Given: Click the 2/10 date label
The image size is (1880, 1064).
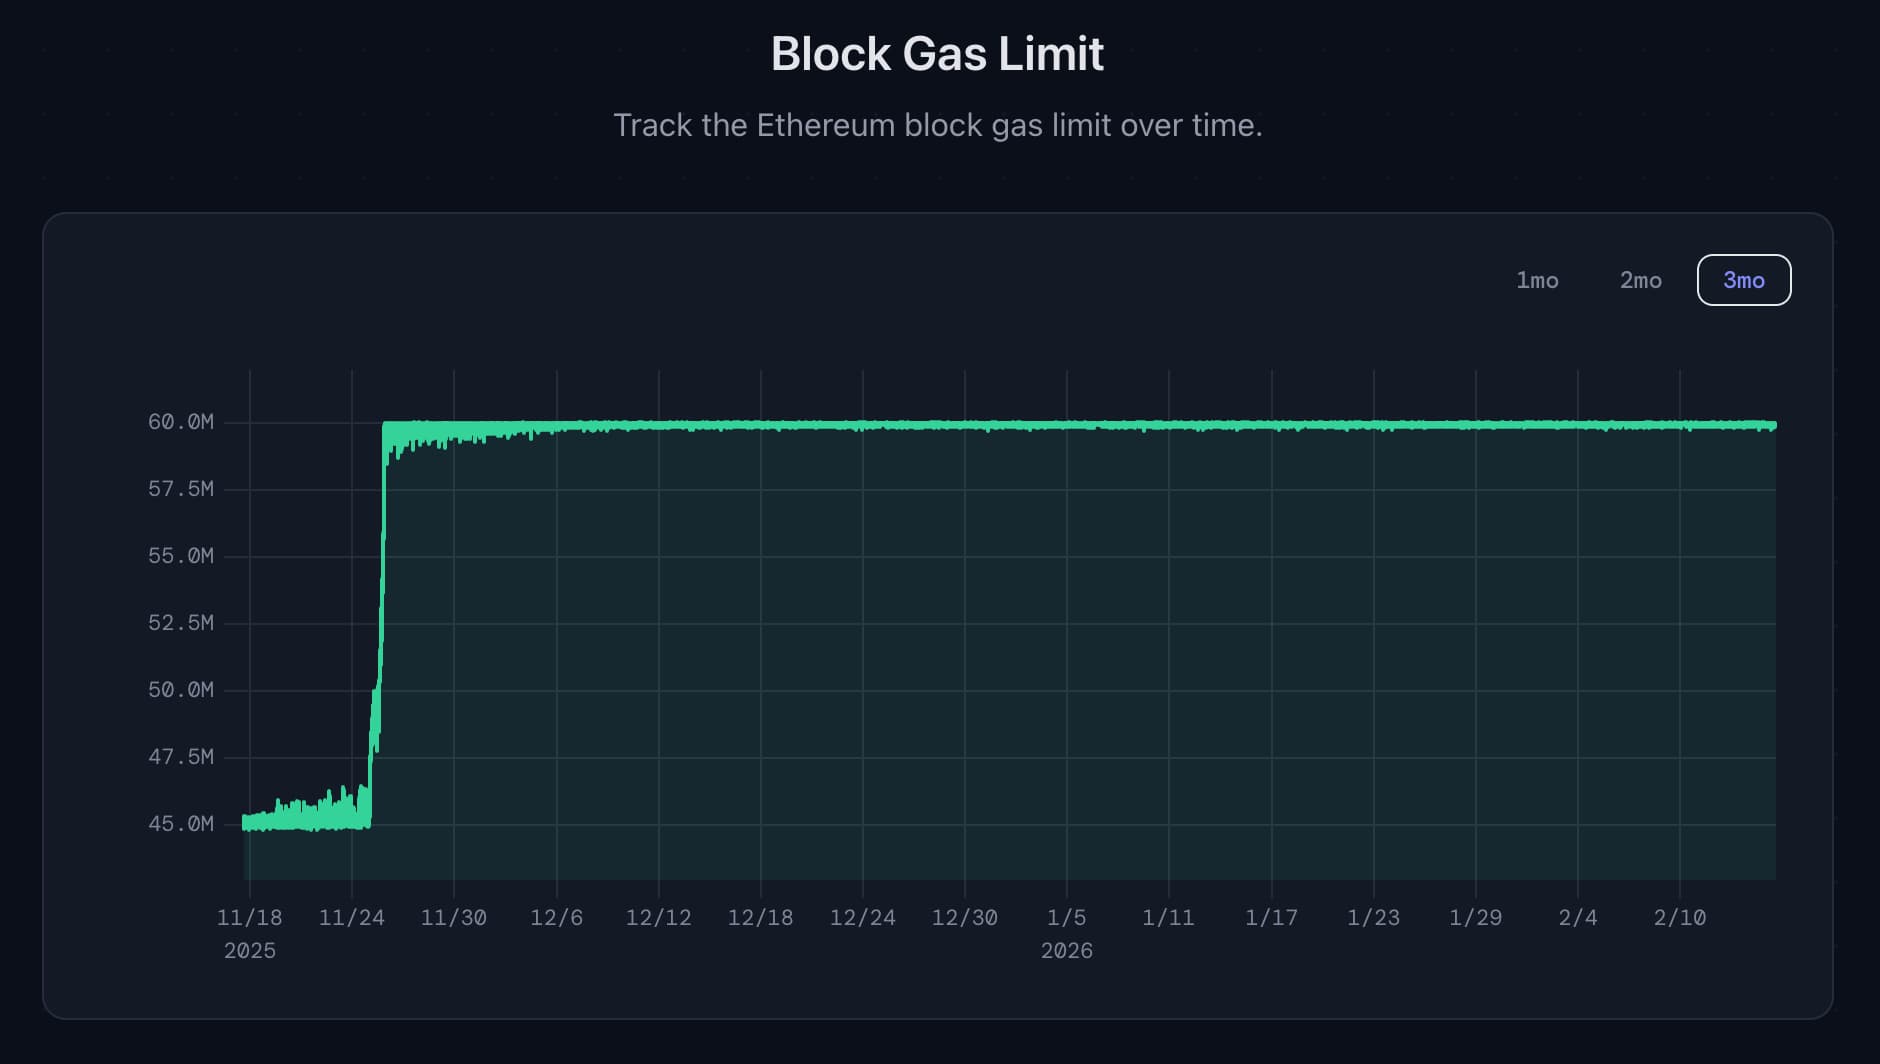Looking at the screenshot, I should coord(1679,917).
